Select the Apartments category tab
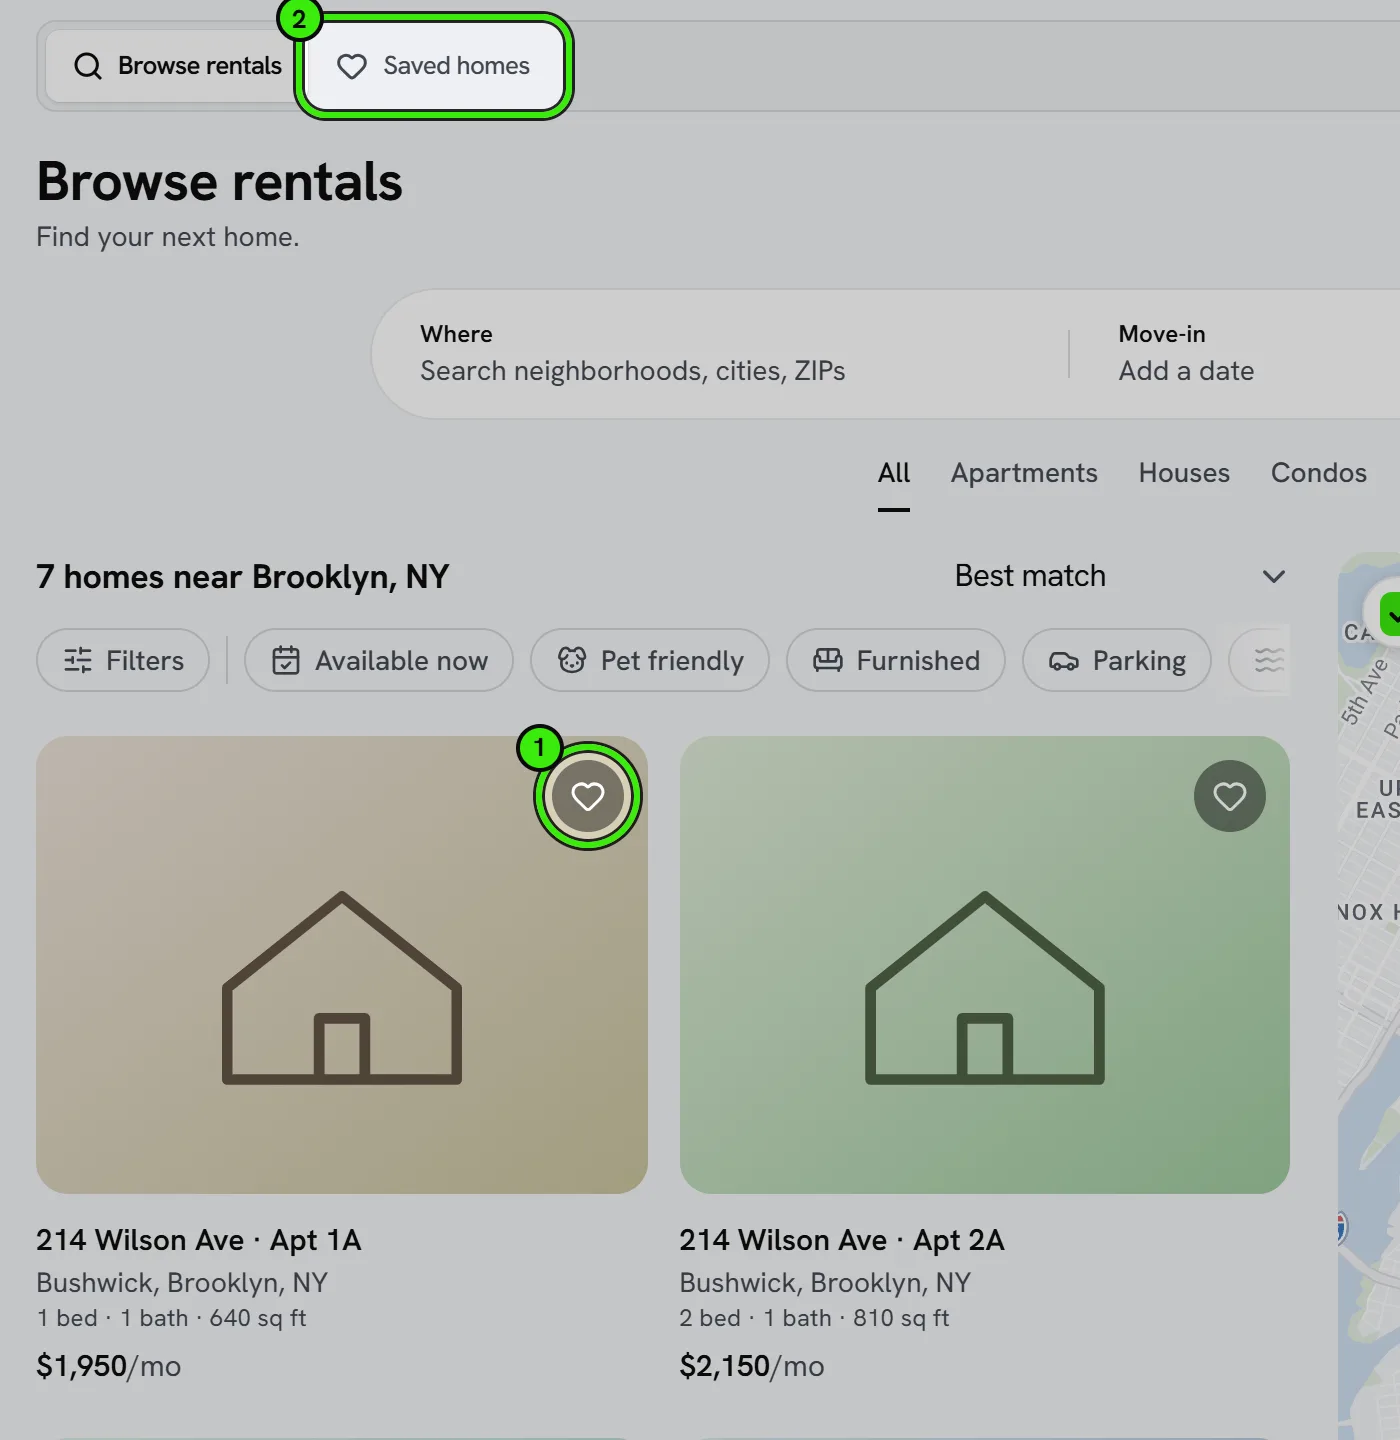Image resolution: width=1400 pixels, height=1440 pixels. pyautogui.click(x=1024, y=473)
